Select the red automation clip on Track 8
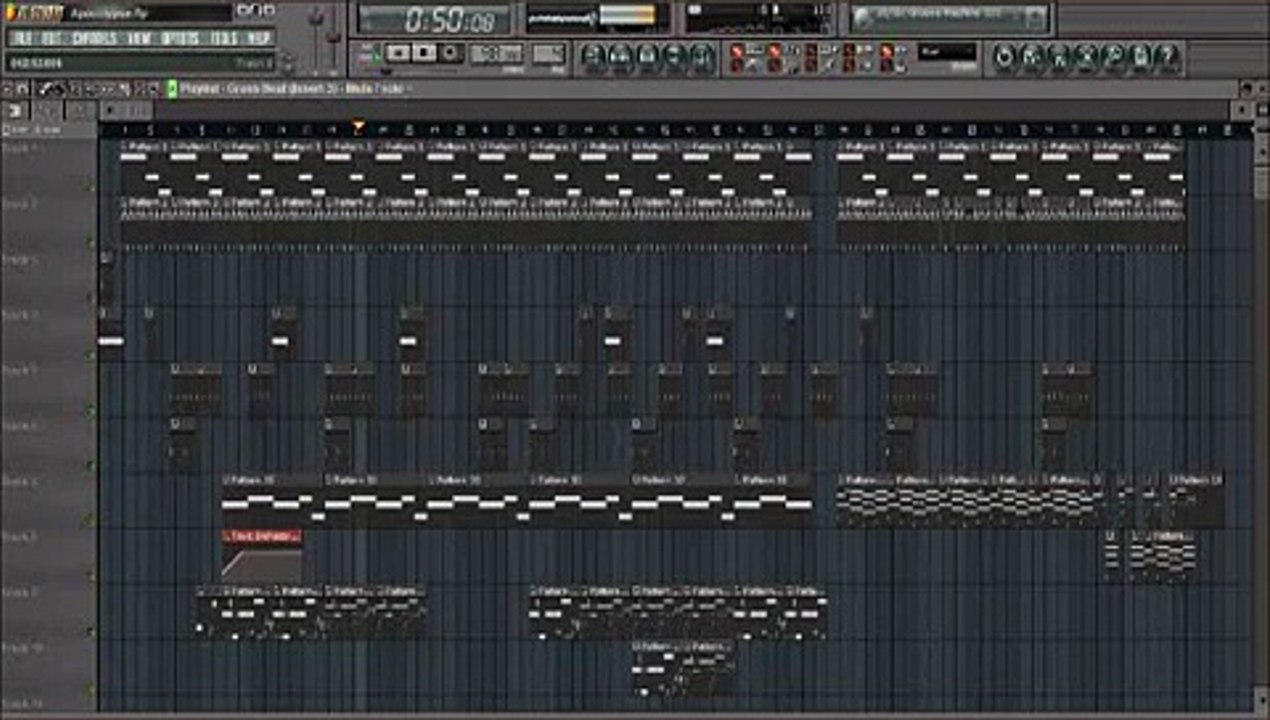 (x=262, y=556)
